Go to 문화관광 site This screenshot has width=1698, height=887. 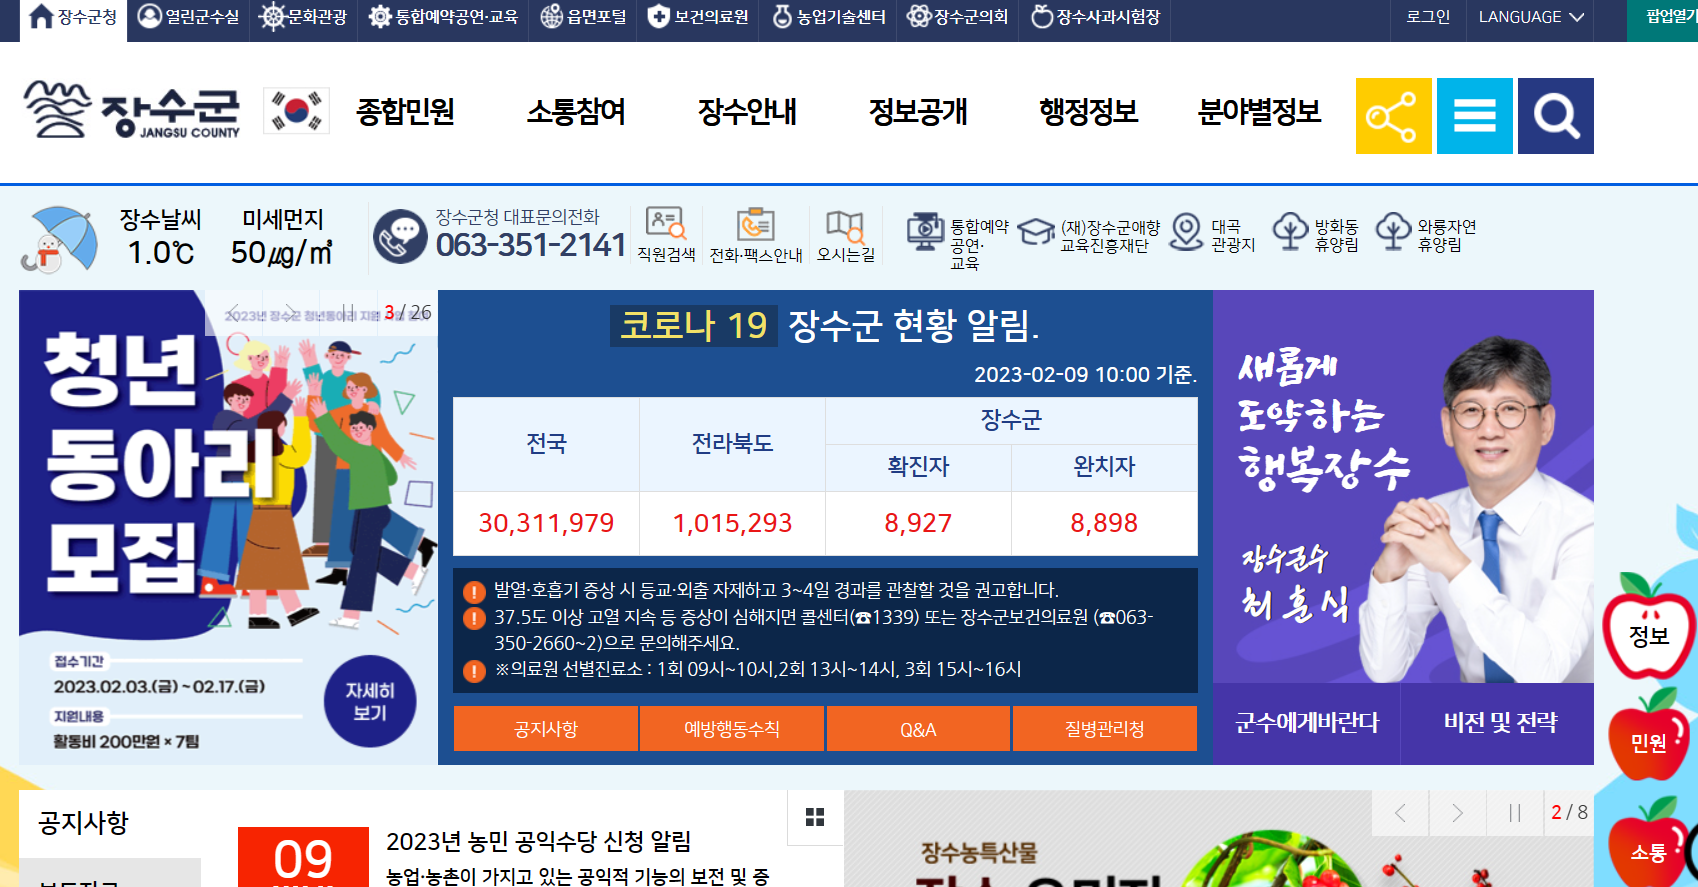click(x=303, y=17)
